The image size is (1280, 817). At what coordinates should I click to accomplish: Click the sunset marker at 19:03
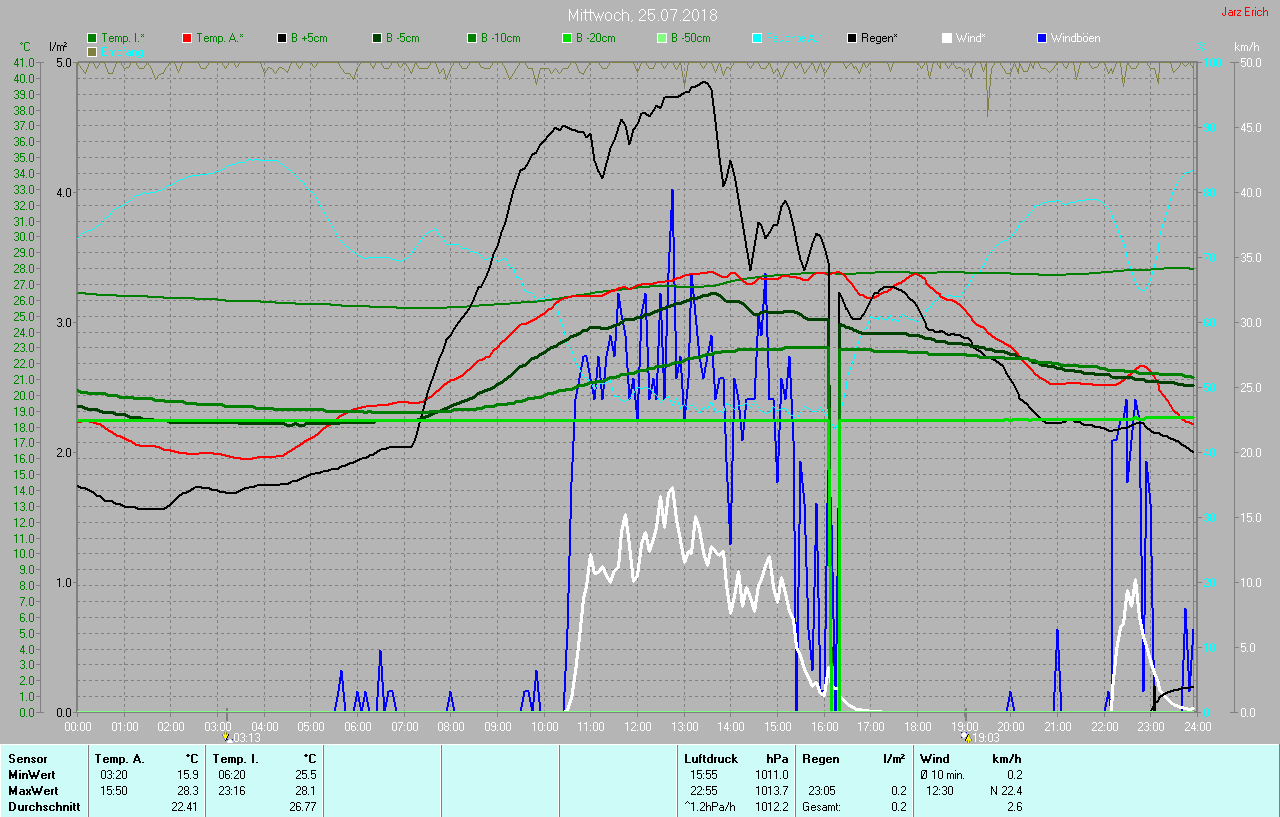pyautogui.click(x=966, y=737)
